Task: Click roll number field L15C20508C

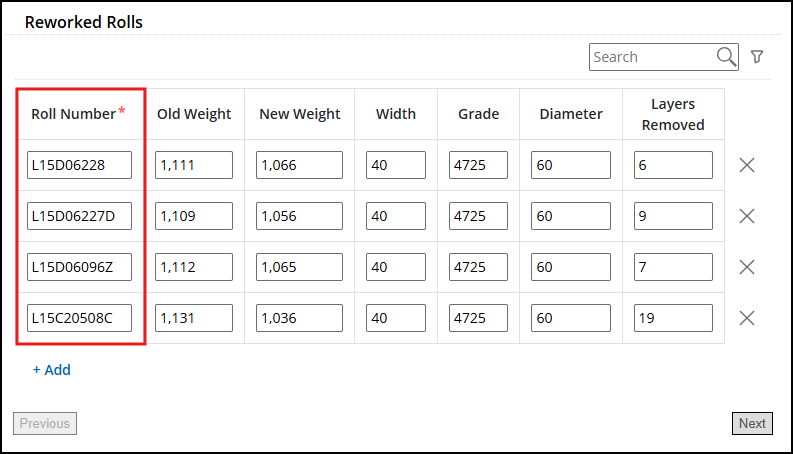Action: 79,318
